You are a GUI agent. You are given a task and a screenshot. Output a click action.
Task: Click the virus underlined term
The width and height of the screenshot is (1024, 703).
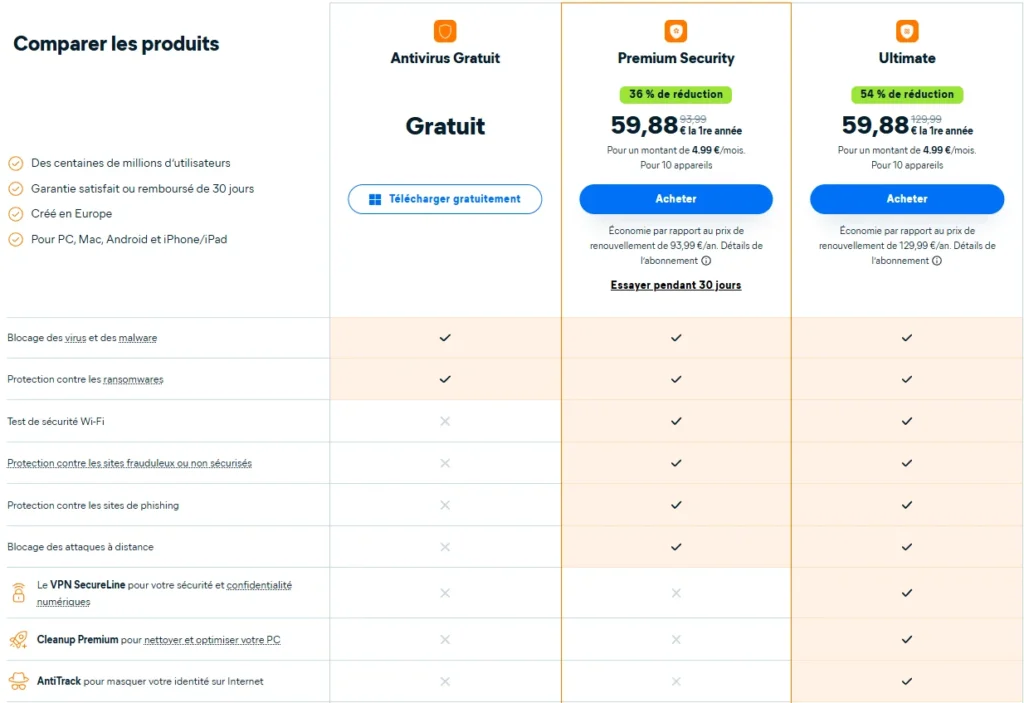(75, 338)
